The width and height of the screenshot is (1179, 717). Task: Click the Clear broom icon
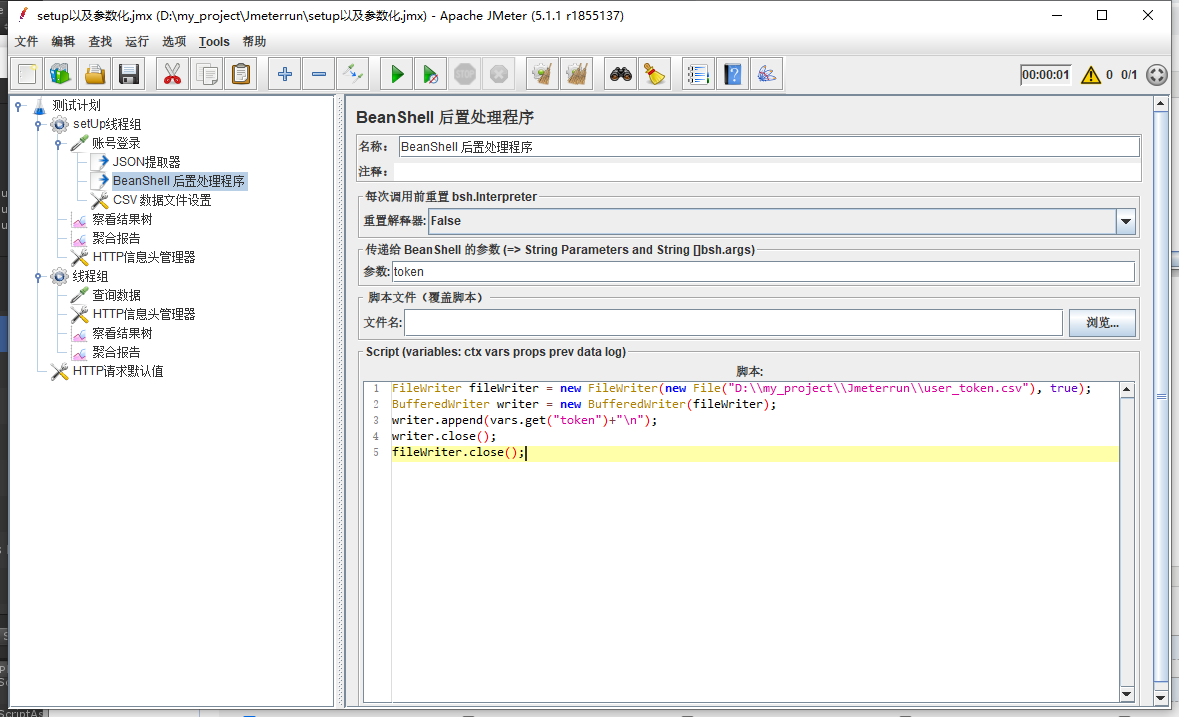[542, 74]
